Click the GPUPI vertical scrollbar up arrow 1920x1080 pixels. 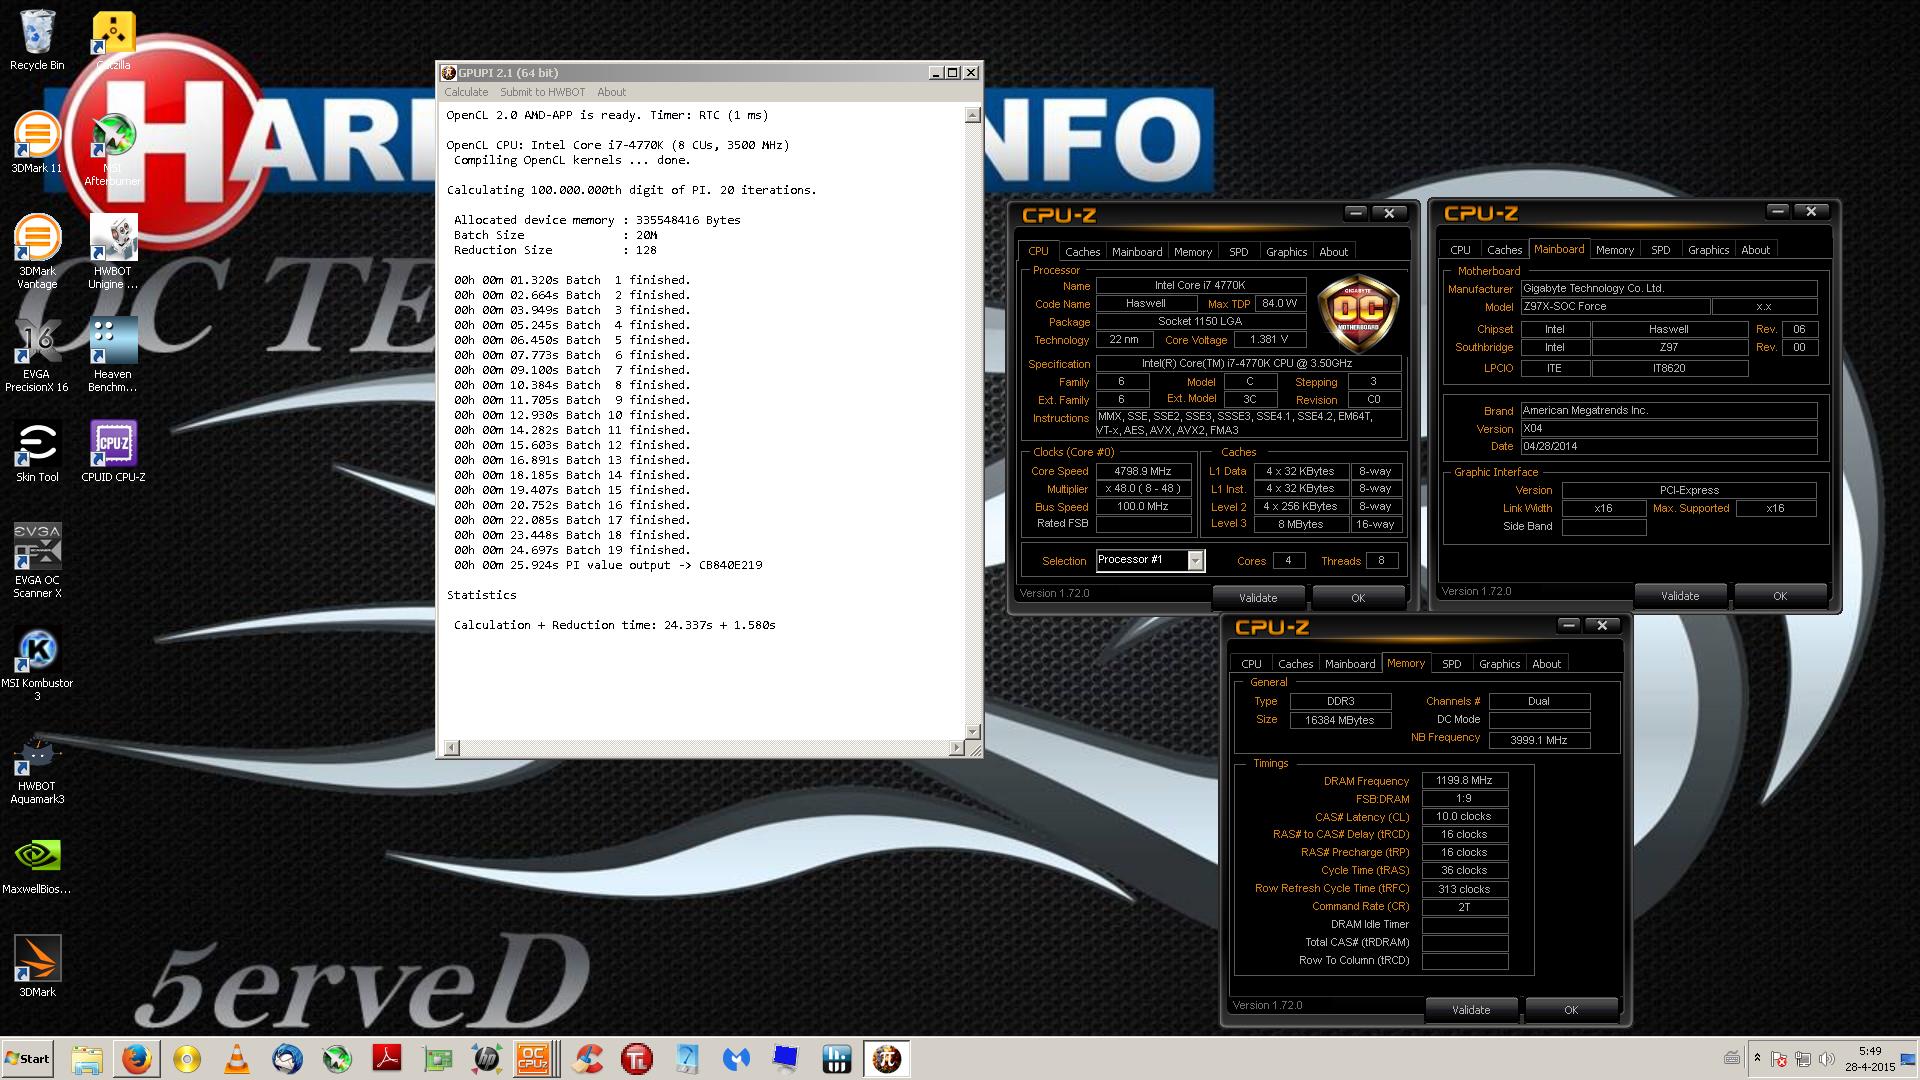tap(972, 115)
